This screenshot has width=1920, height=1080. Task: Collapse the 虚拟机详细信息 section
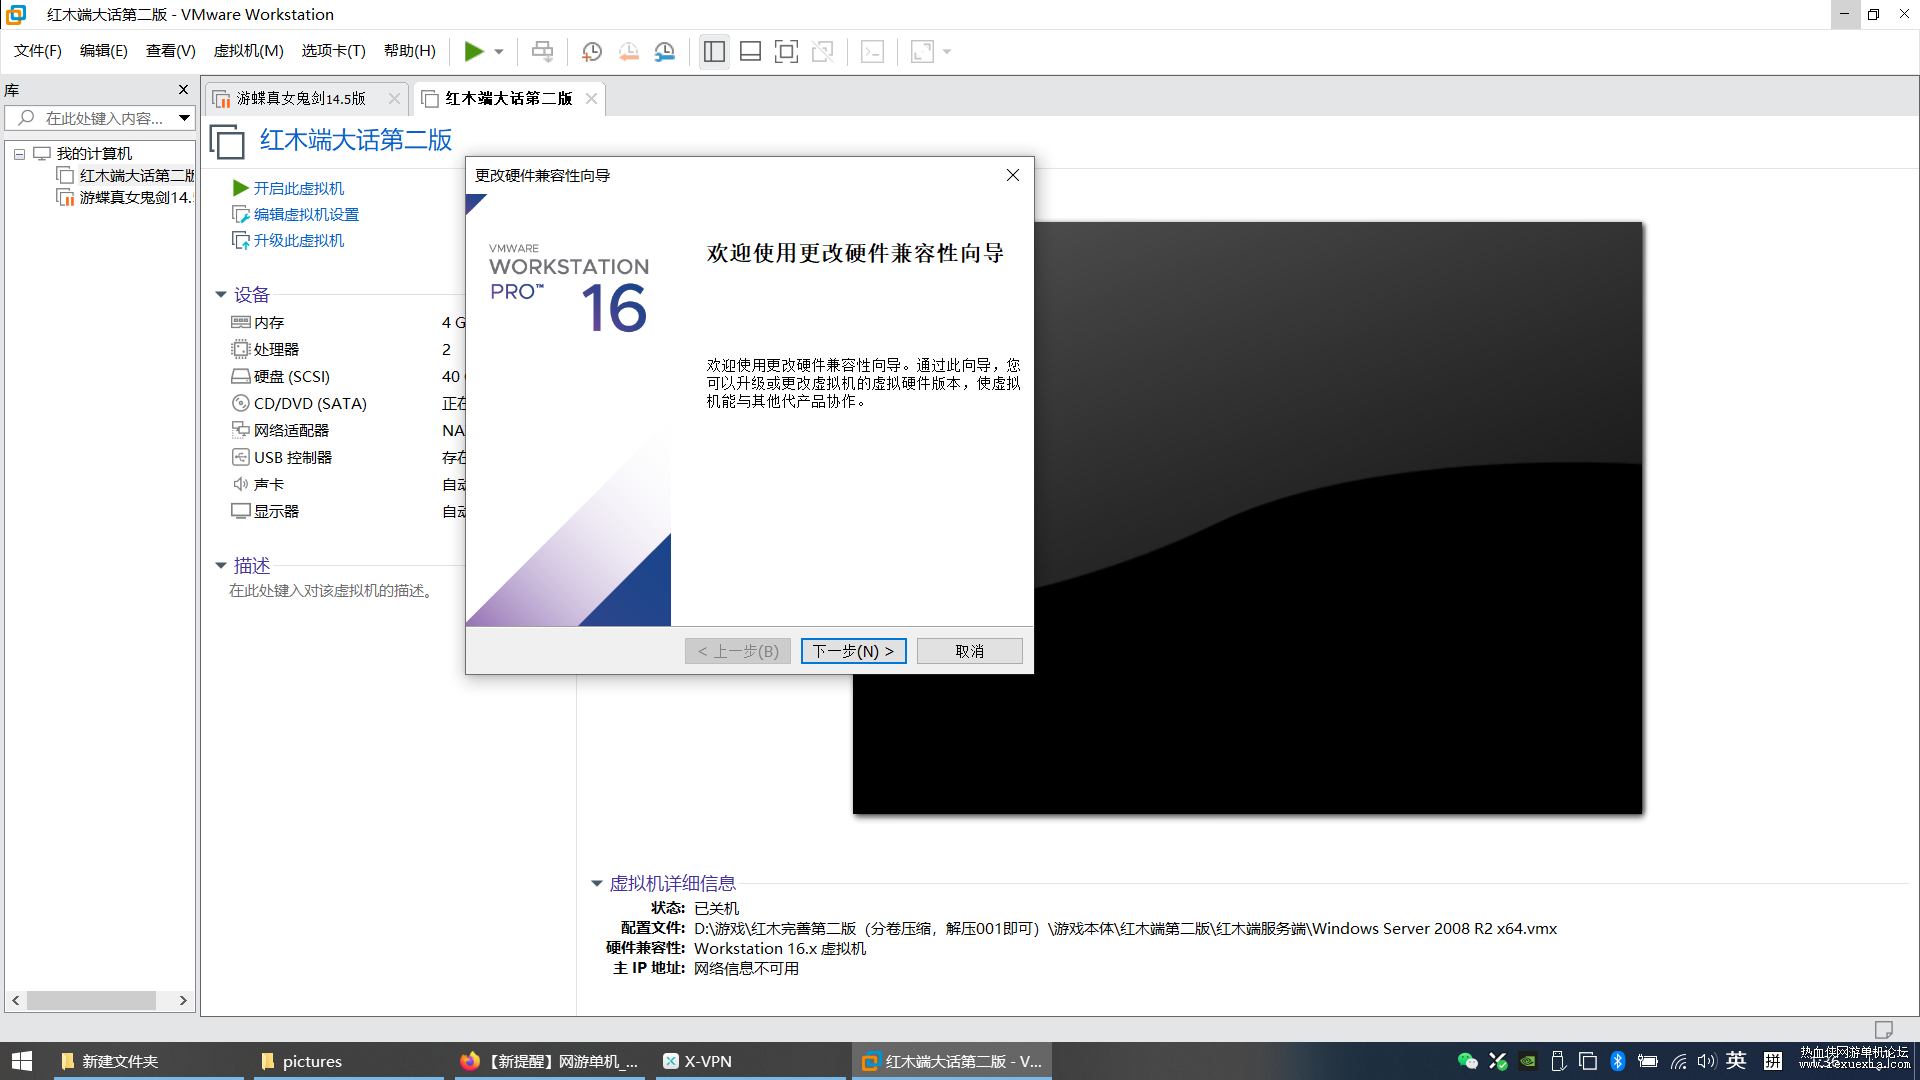point(597,884)
